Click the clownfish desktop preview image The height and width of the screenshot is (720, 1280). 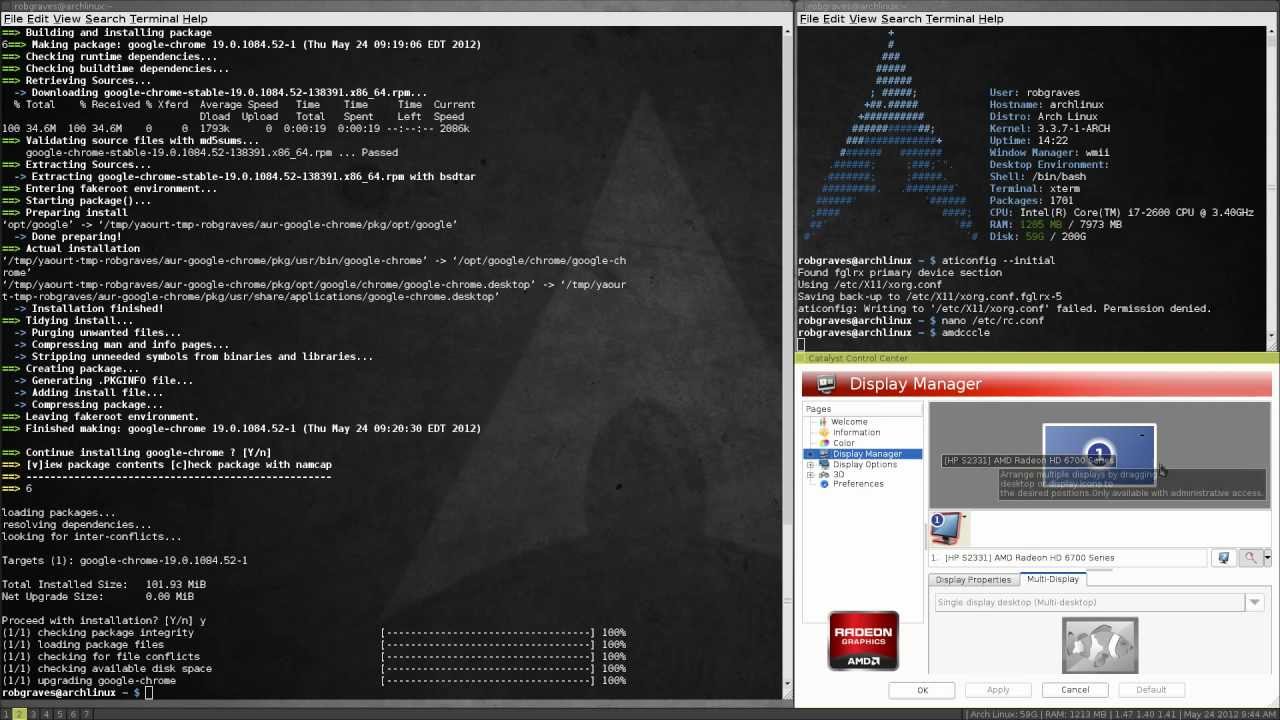[1099, 645]
